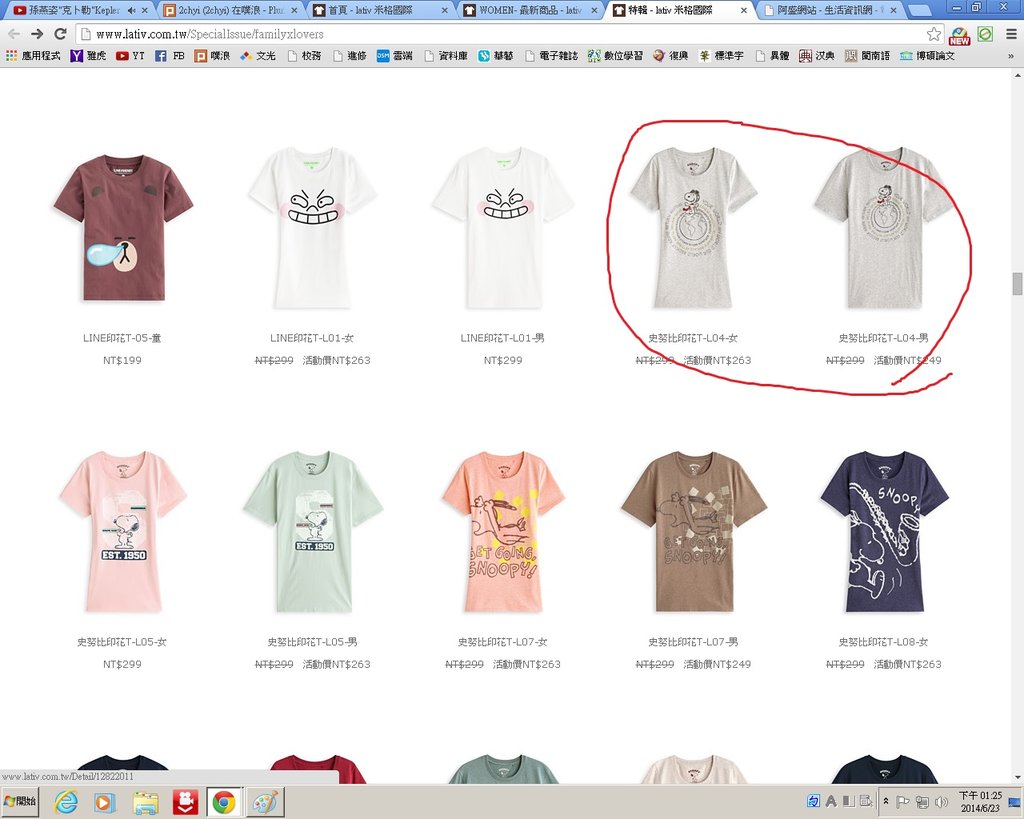The height and width of the screenshot is (819, 1024).
Task: Click the navy Snoopy saxophone T-shirt image
Action: pyautogui.click(x=884, y=532)
